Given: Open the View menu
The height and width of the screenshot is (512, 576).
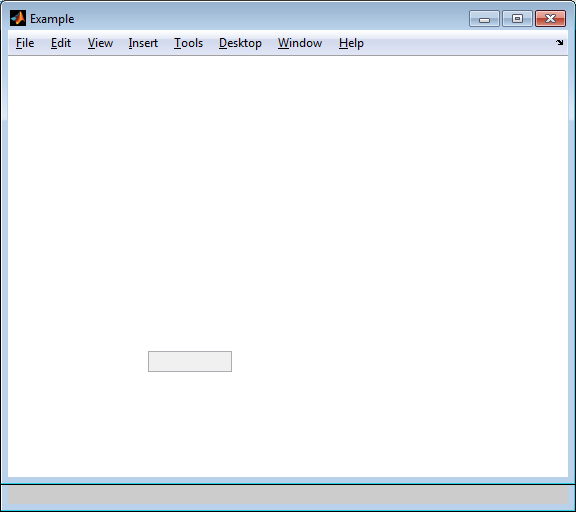Looking at the screenshot, I should [x=100, y=43].
